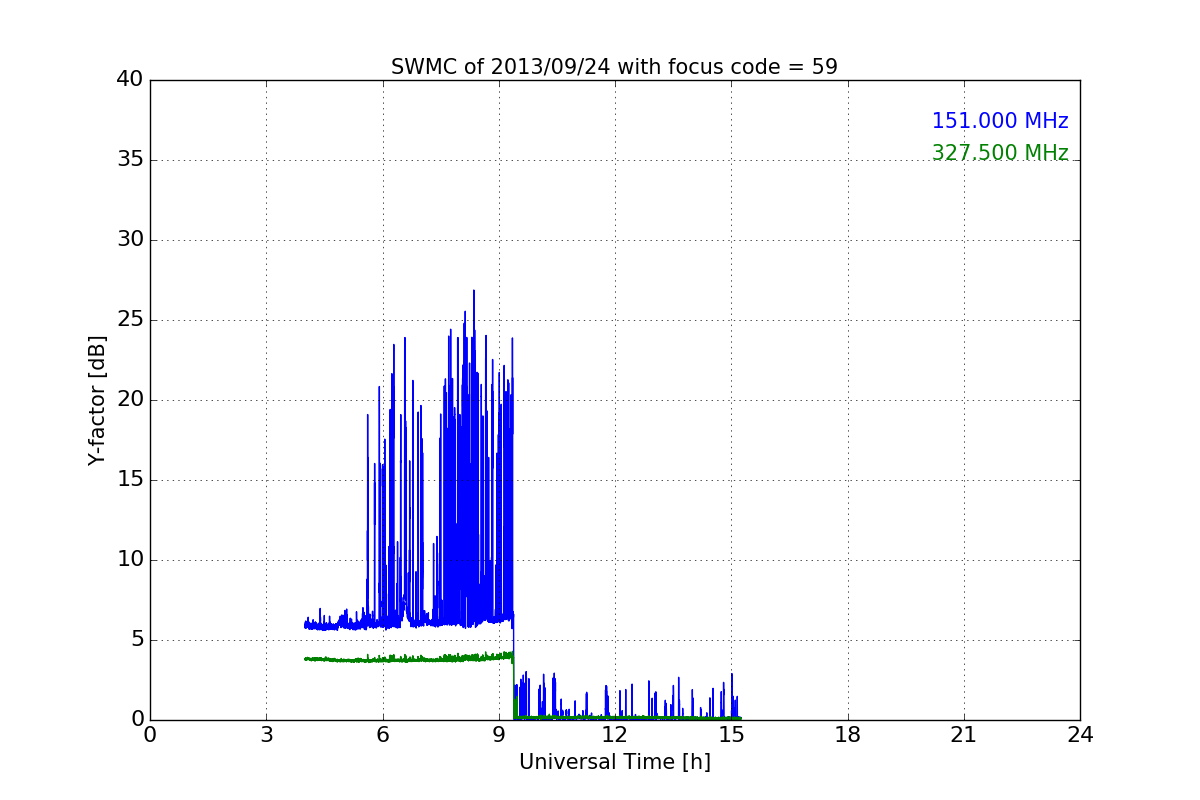Click the '3' tick on the time axis

[x=266, y=735]
